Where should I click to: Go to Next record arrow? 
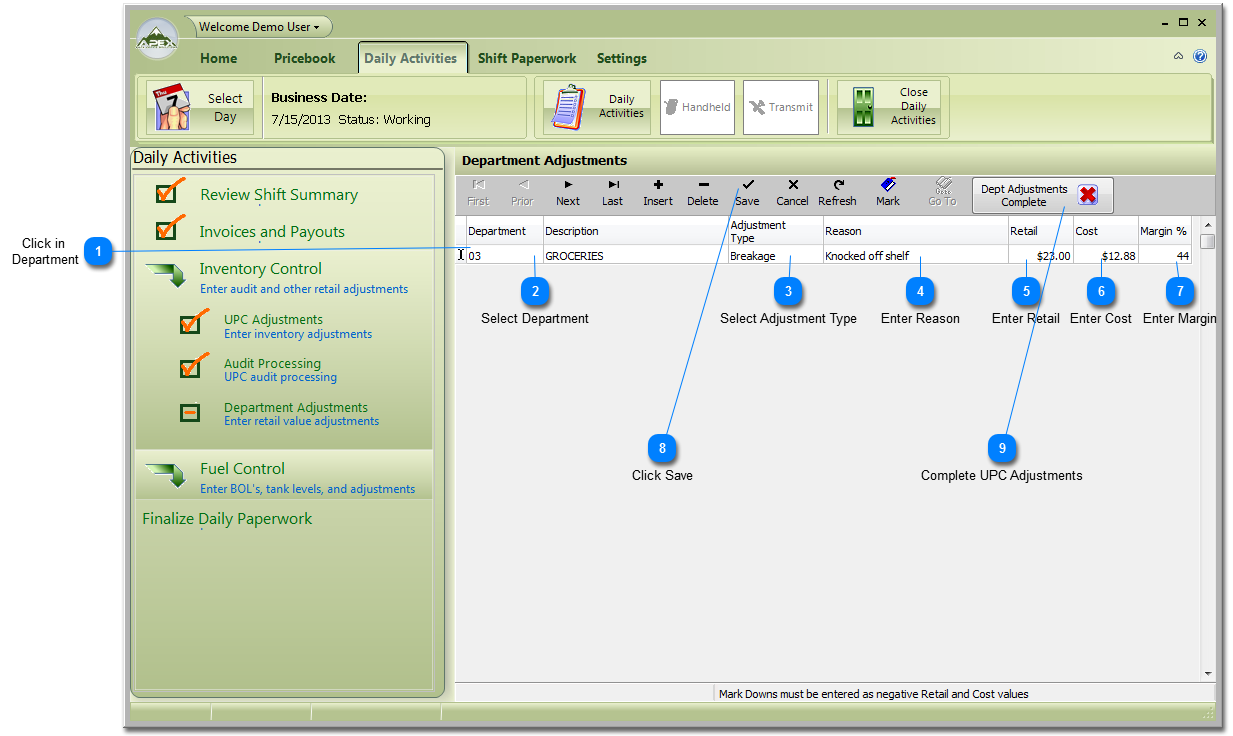pos(568,186)
